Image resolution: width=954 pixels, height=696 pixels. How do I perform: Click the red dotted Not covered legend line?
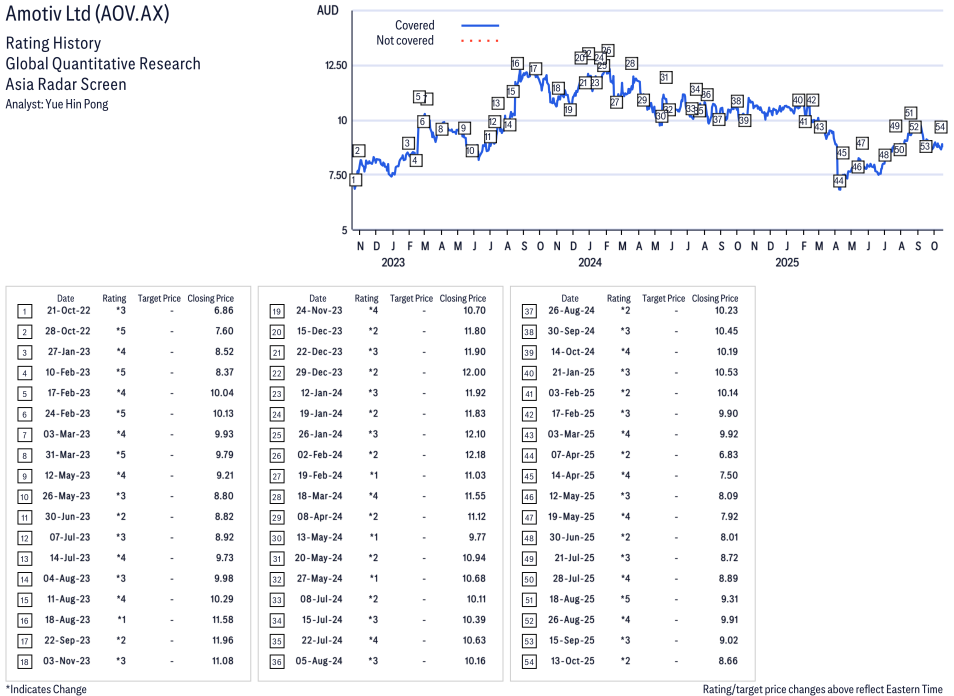480,41
